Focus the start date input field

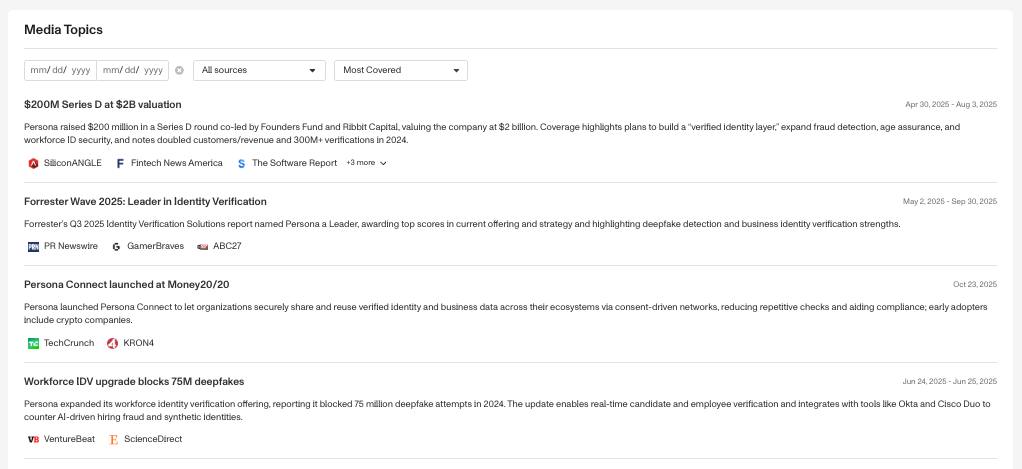tap(61, 70)
